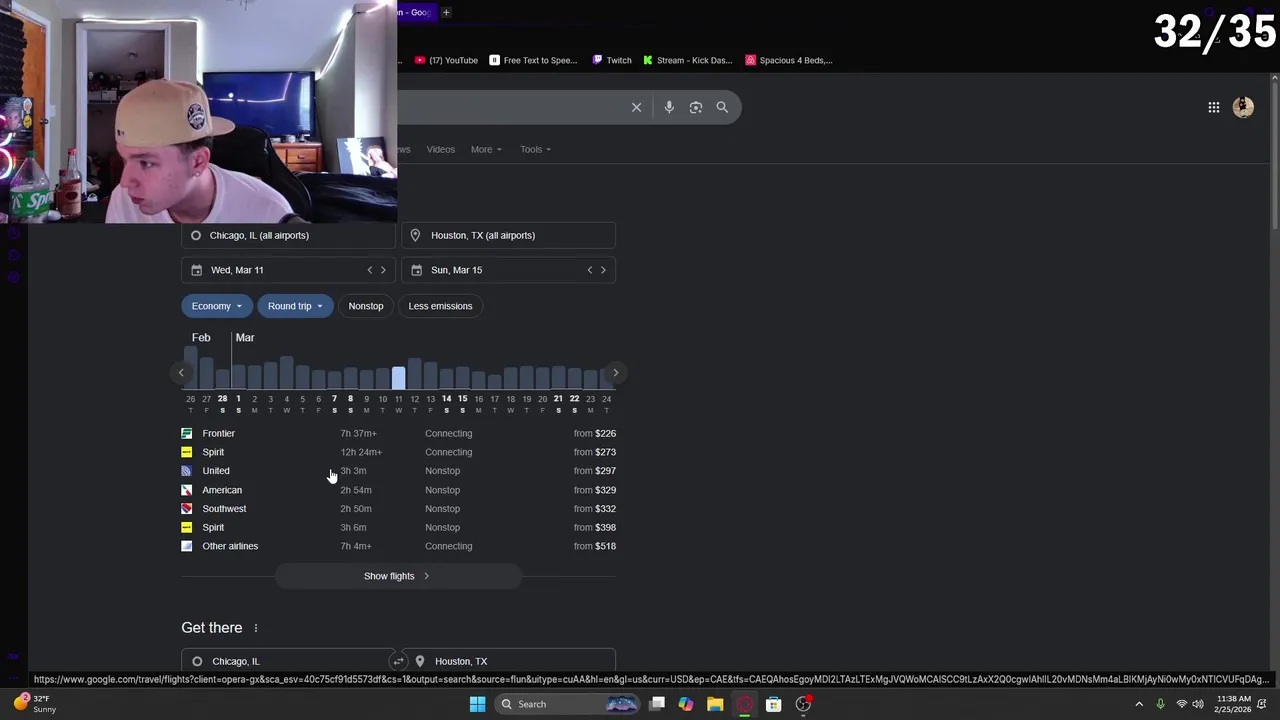Edit origin field Chicago, IL (all airports)
Viewport: 1280px width, 720px height.
tap(288, 235)
